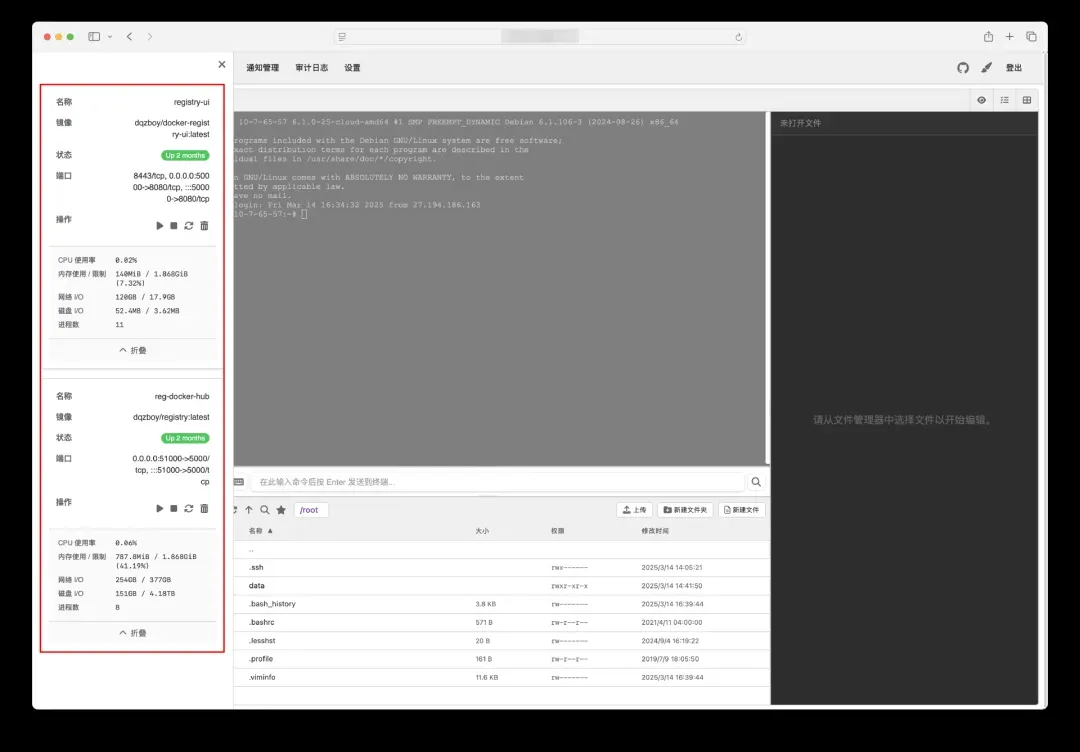Click the 上传 upload button
Screen dimensions: 1080x752
[633, 510]
